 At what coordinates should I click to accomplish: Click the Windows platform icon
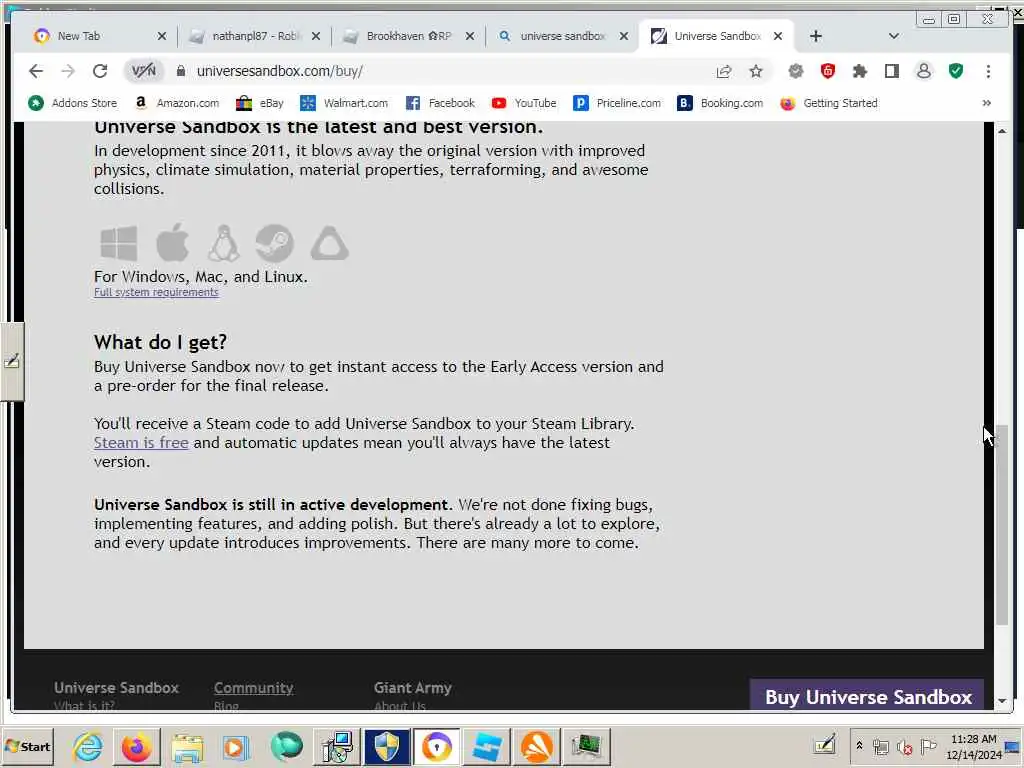tap(119, 243)
